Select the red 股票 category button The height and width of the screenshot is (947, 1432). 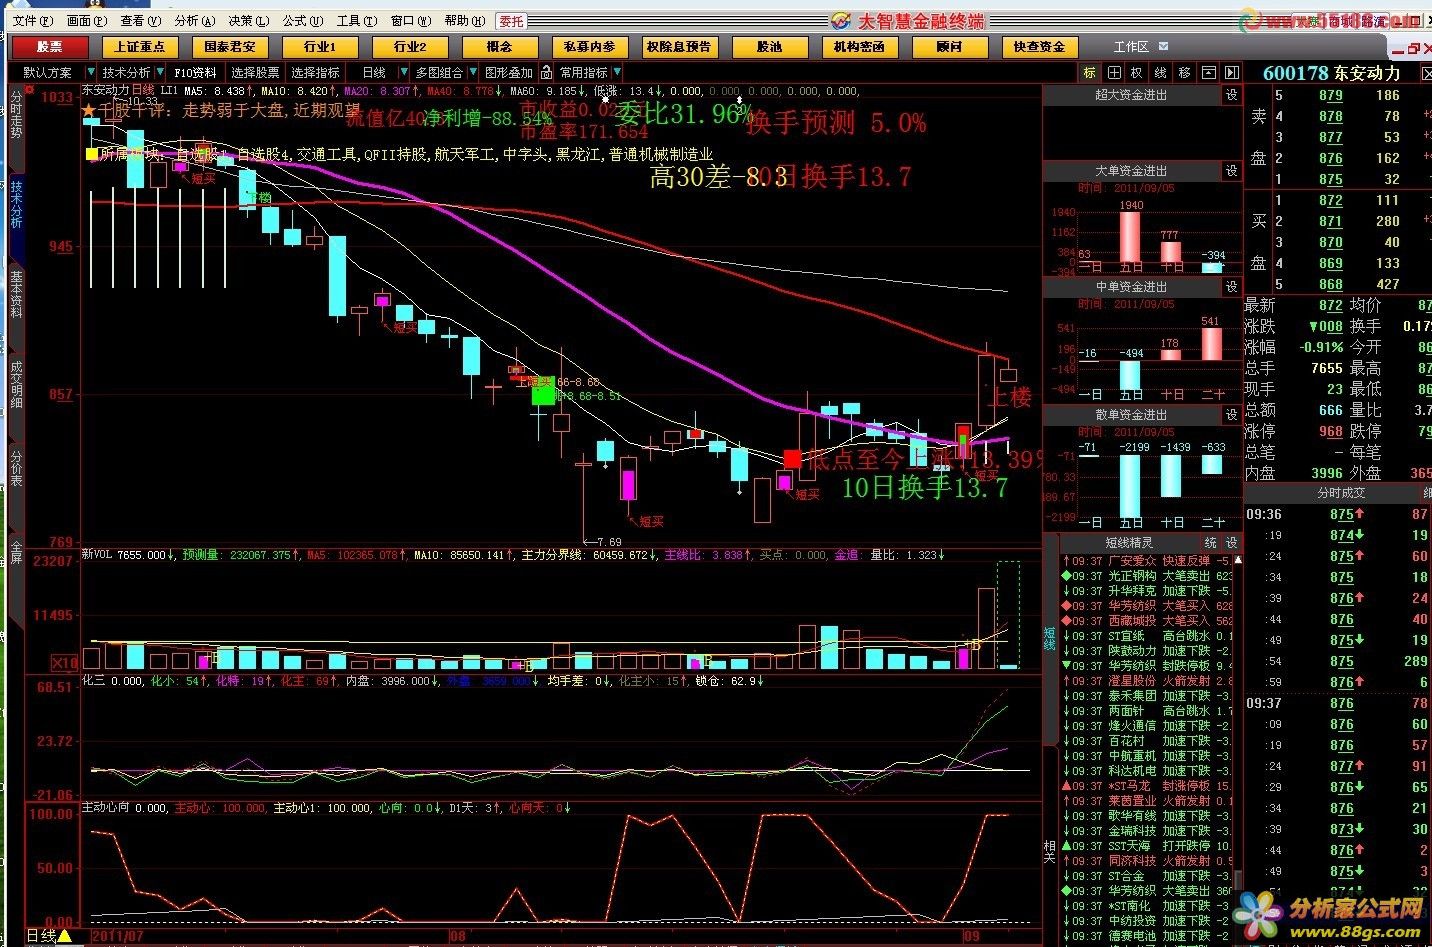[50, 46]
